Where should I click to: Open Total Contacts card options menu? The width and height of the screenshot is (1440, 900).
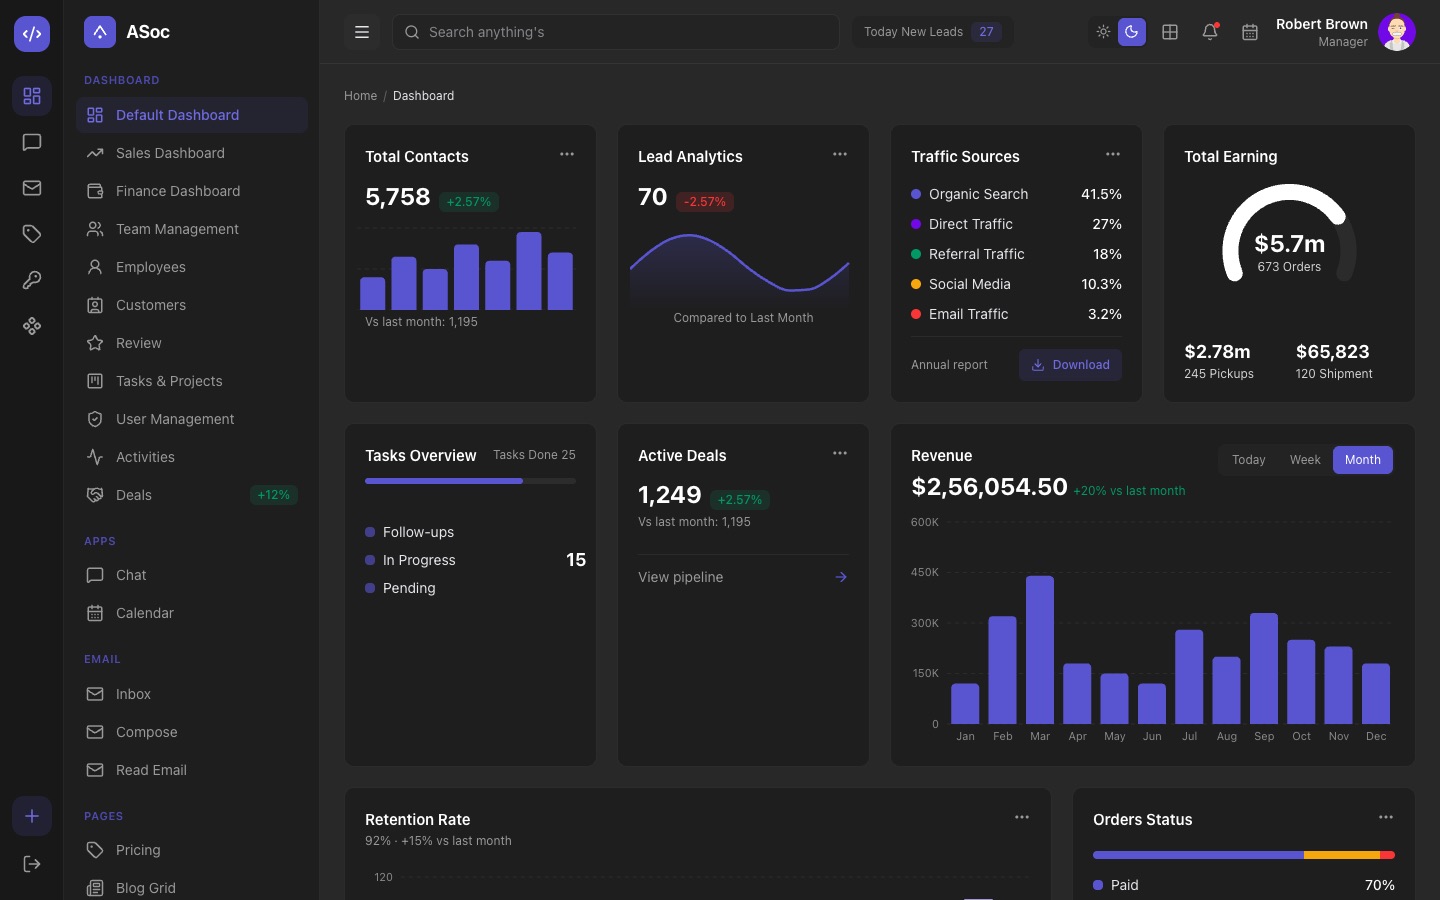pos(567,154)
